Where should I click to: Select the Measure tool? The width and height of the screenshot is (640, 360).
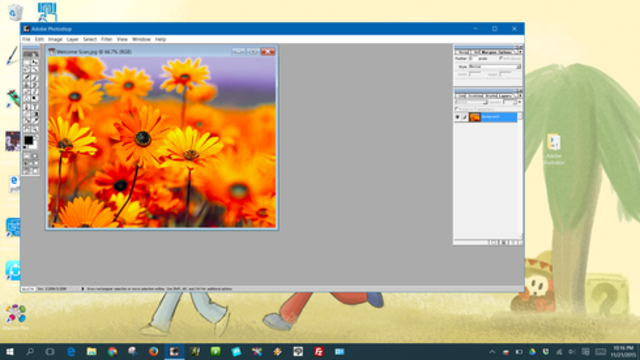click(x=27, y=113)
